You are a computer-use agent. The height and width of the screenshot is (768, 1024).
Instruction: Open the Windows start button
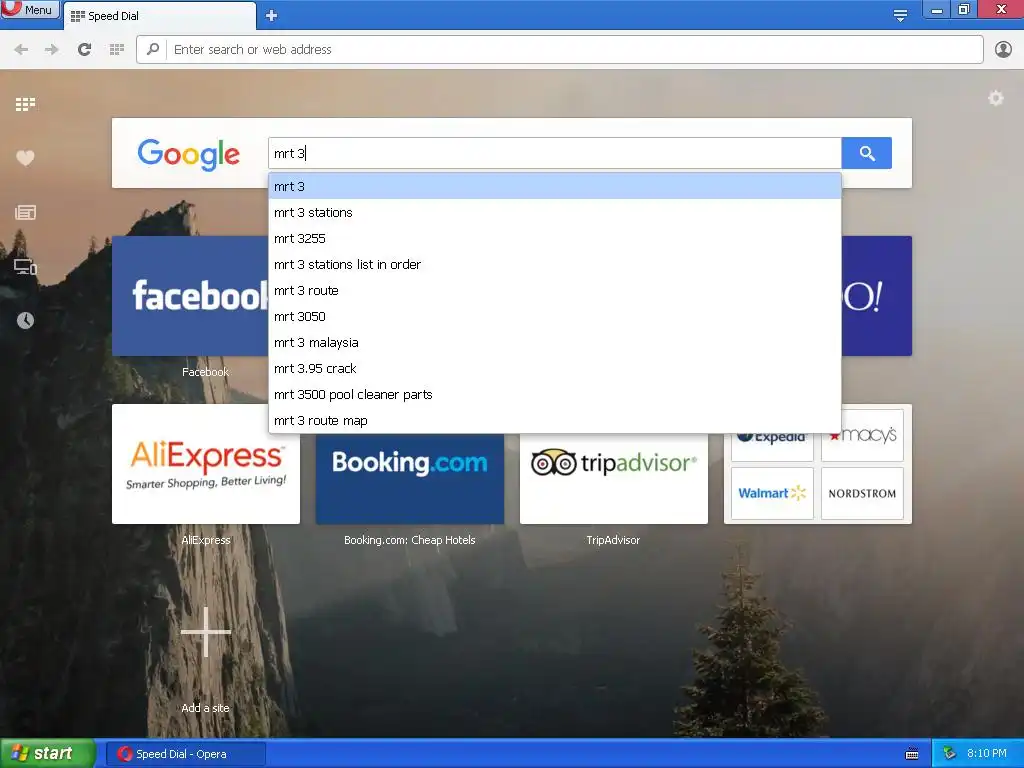(47, 754)
